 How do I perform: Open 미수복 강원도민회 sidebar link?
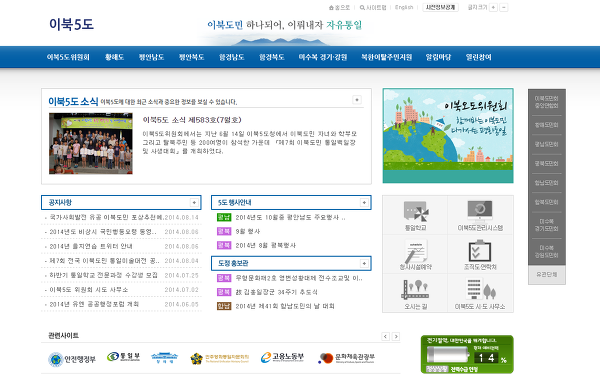(x=546, y=251)
